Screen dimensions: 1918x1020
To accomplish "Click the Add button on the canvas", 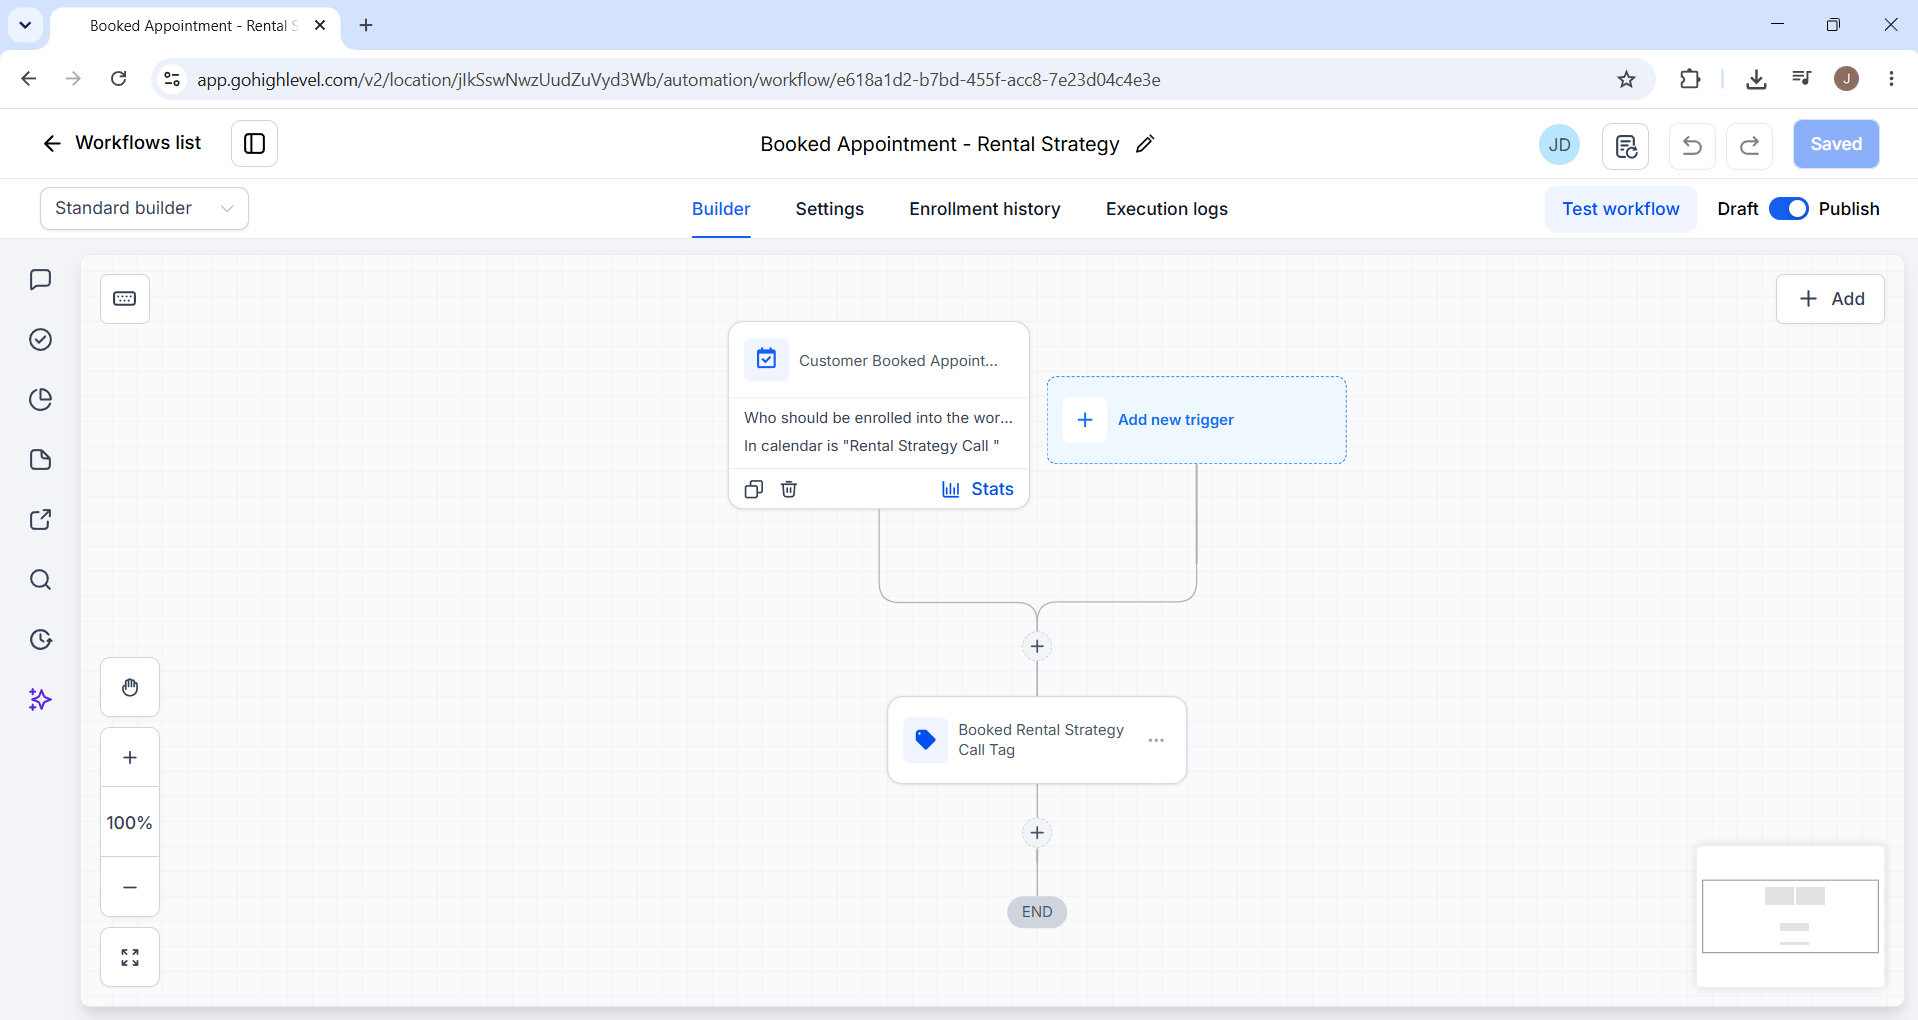I will 1830,299.
